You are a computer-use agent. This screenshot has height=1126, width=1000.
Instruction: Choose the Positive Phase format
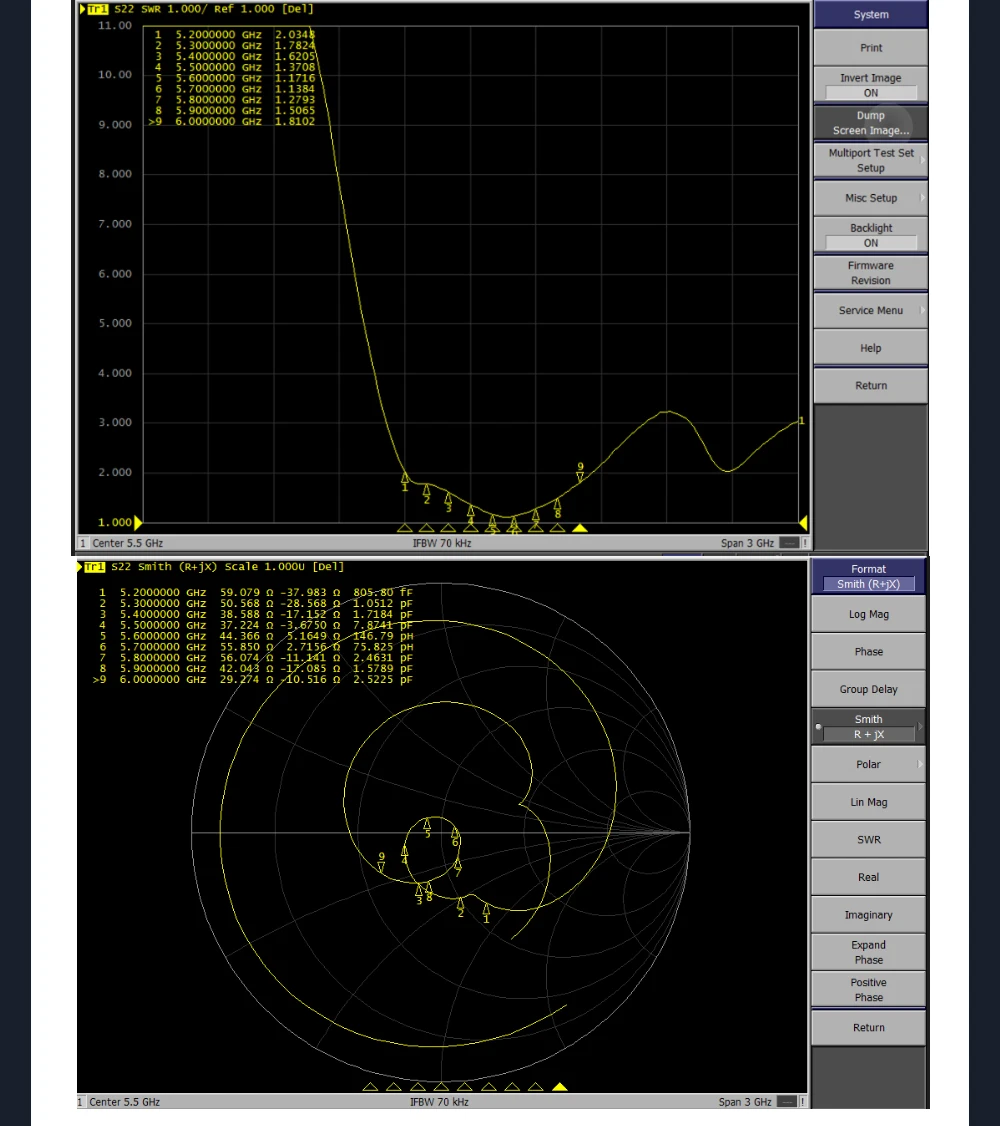point(869,990)
